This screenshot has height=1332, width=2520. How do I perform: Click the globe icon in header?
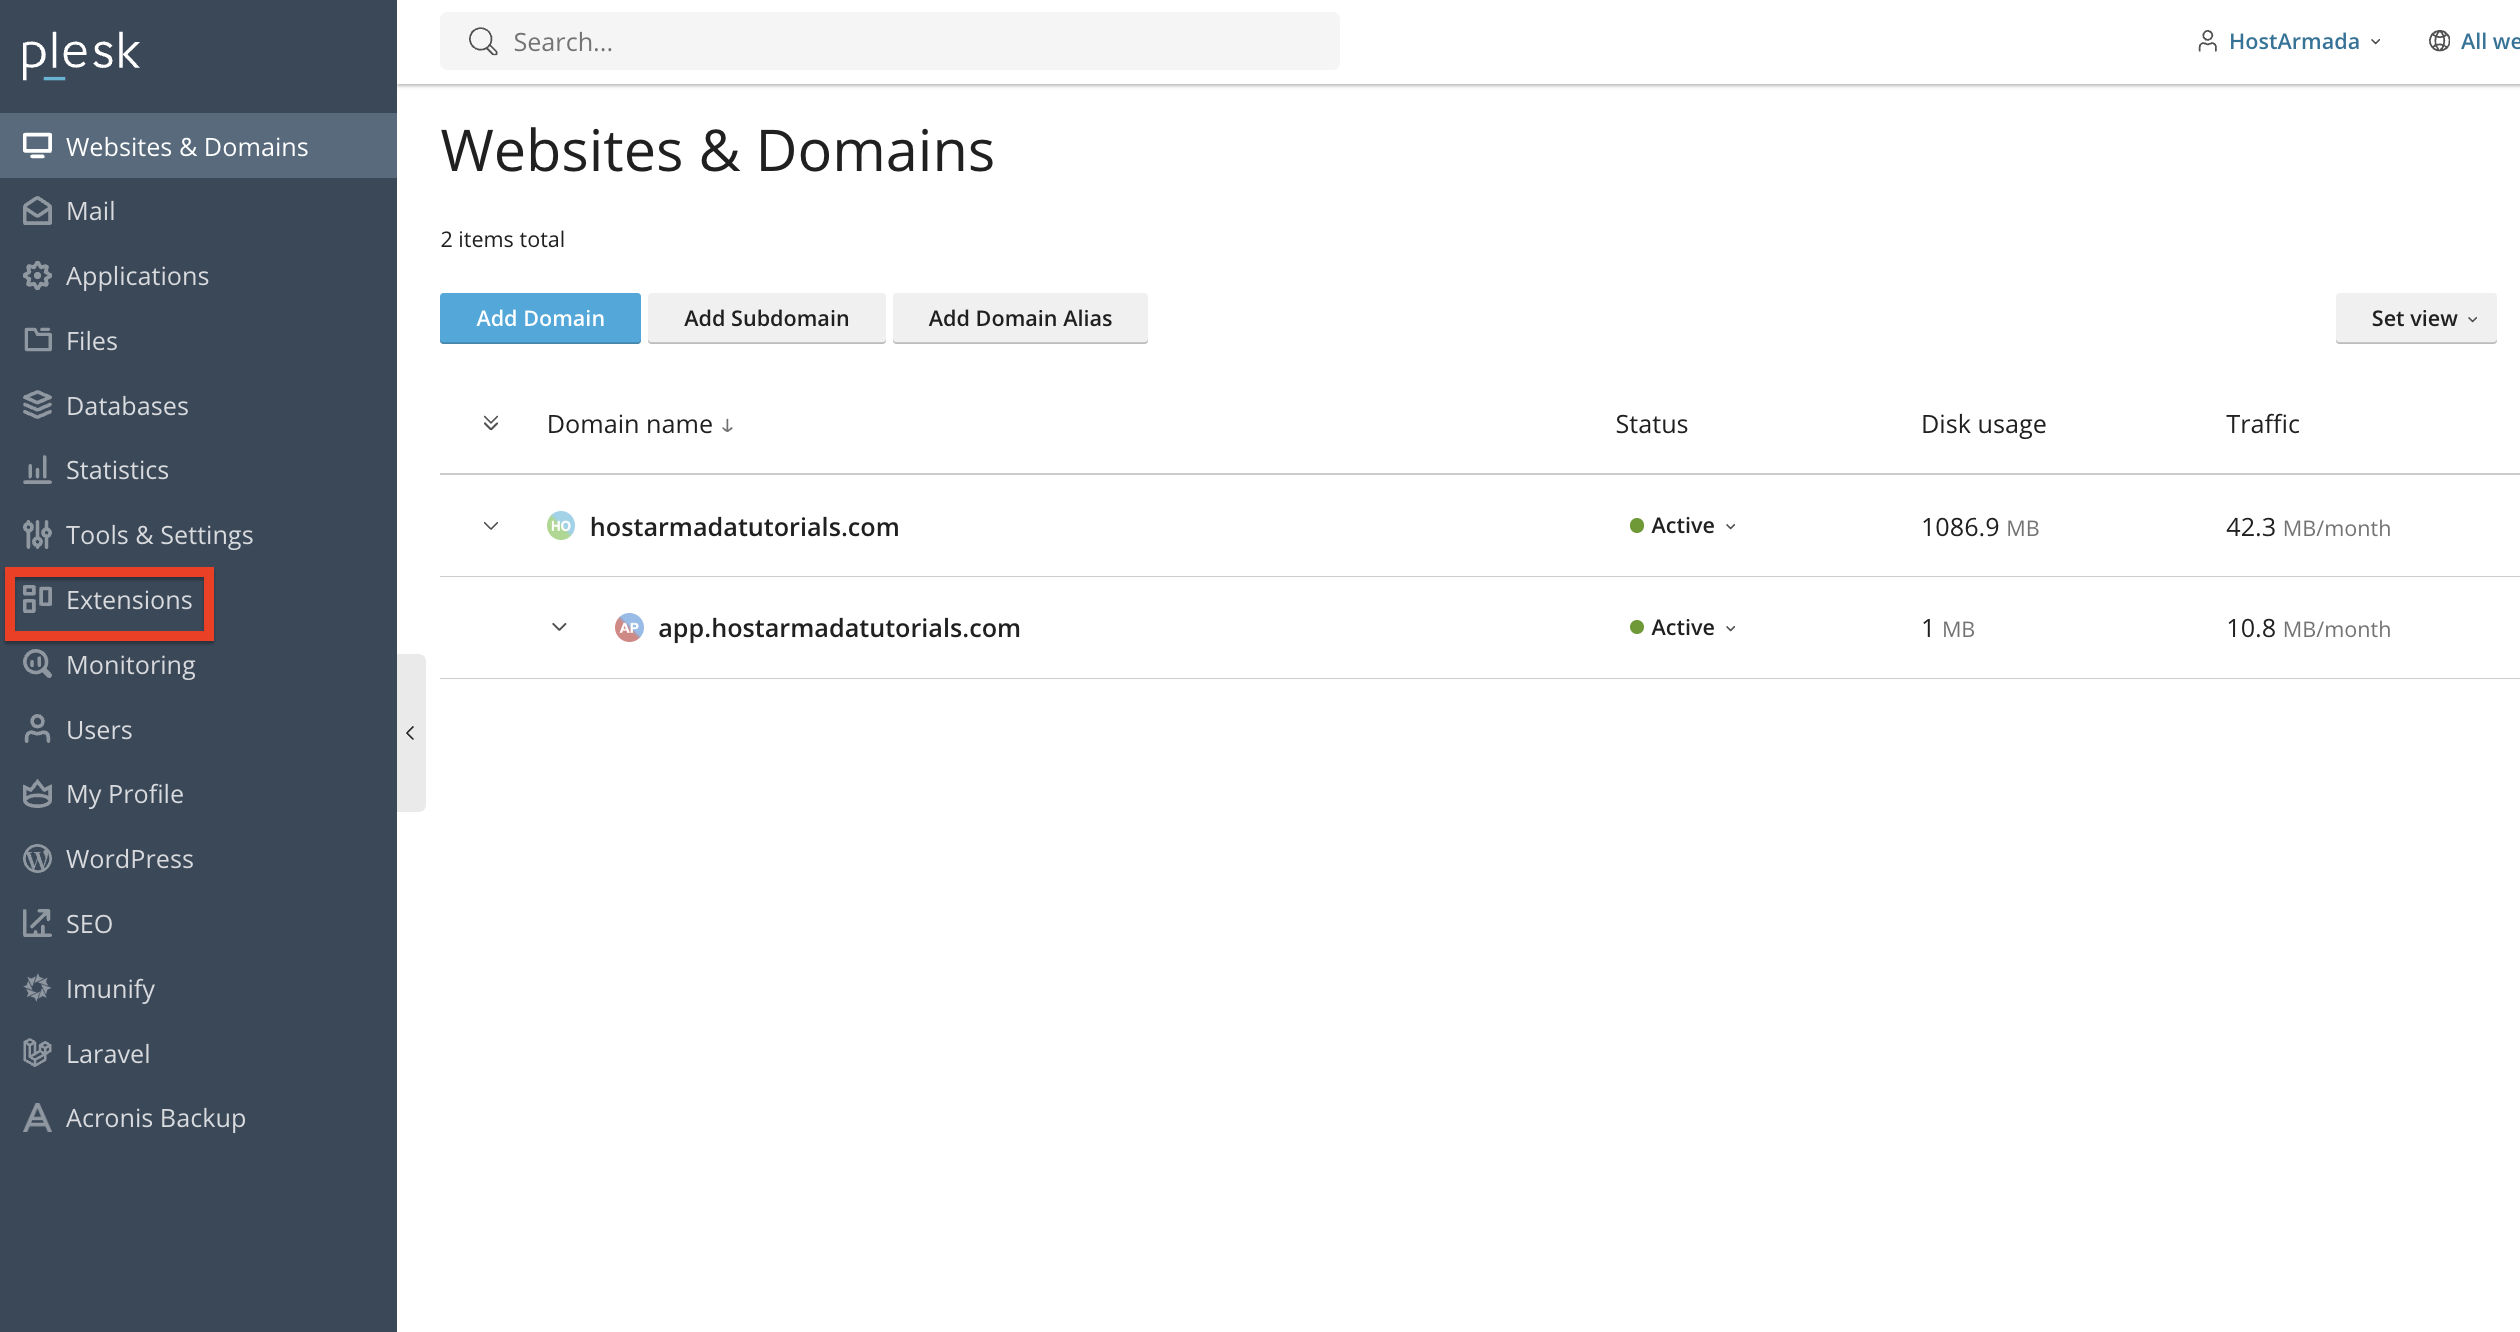pos(2439,41)
